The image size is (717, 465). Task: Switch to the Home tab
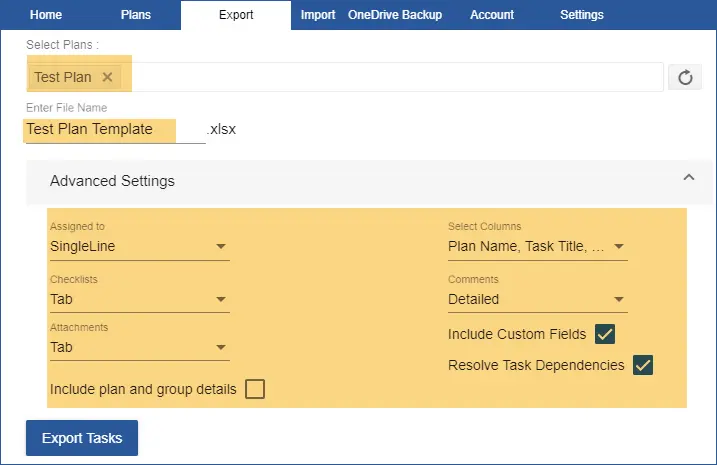[x=46, y=15]
